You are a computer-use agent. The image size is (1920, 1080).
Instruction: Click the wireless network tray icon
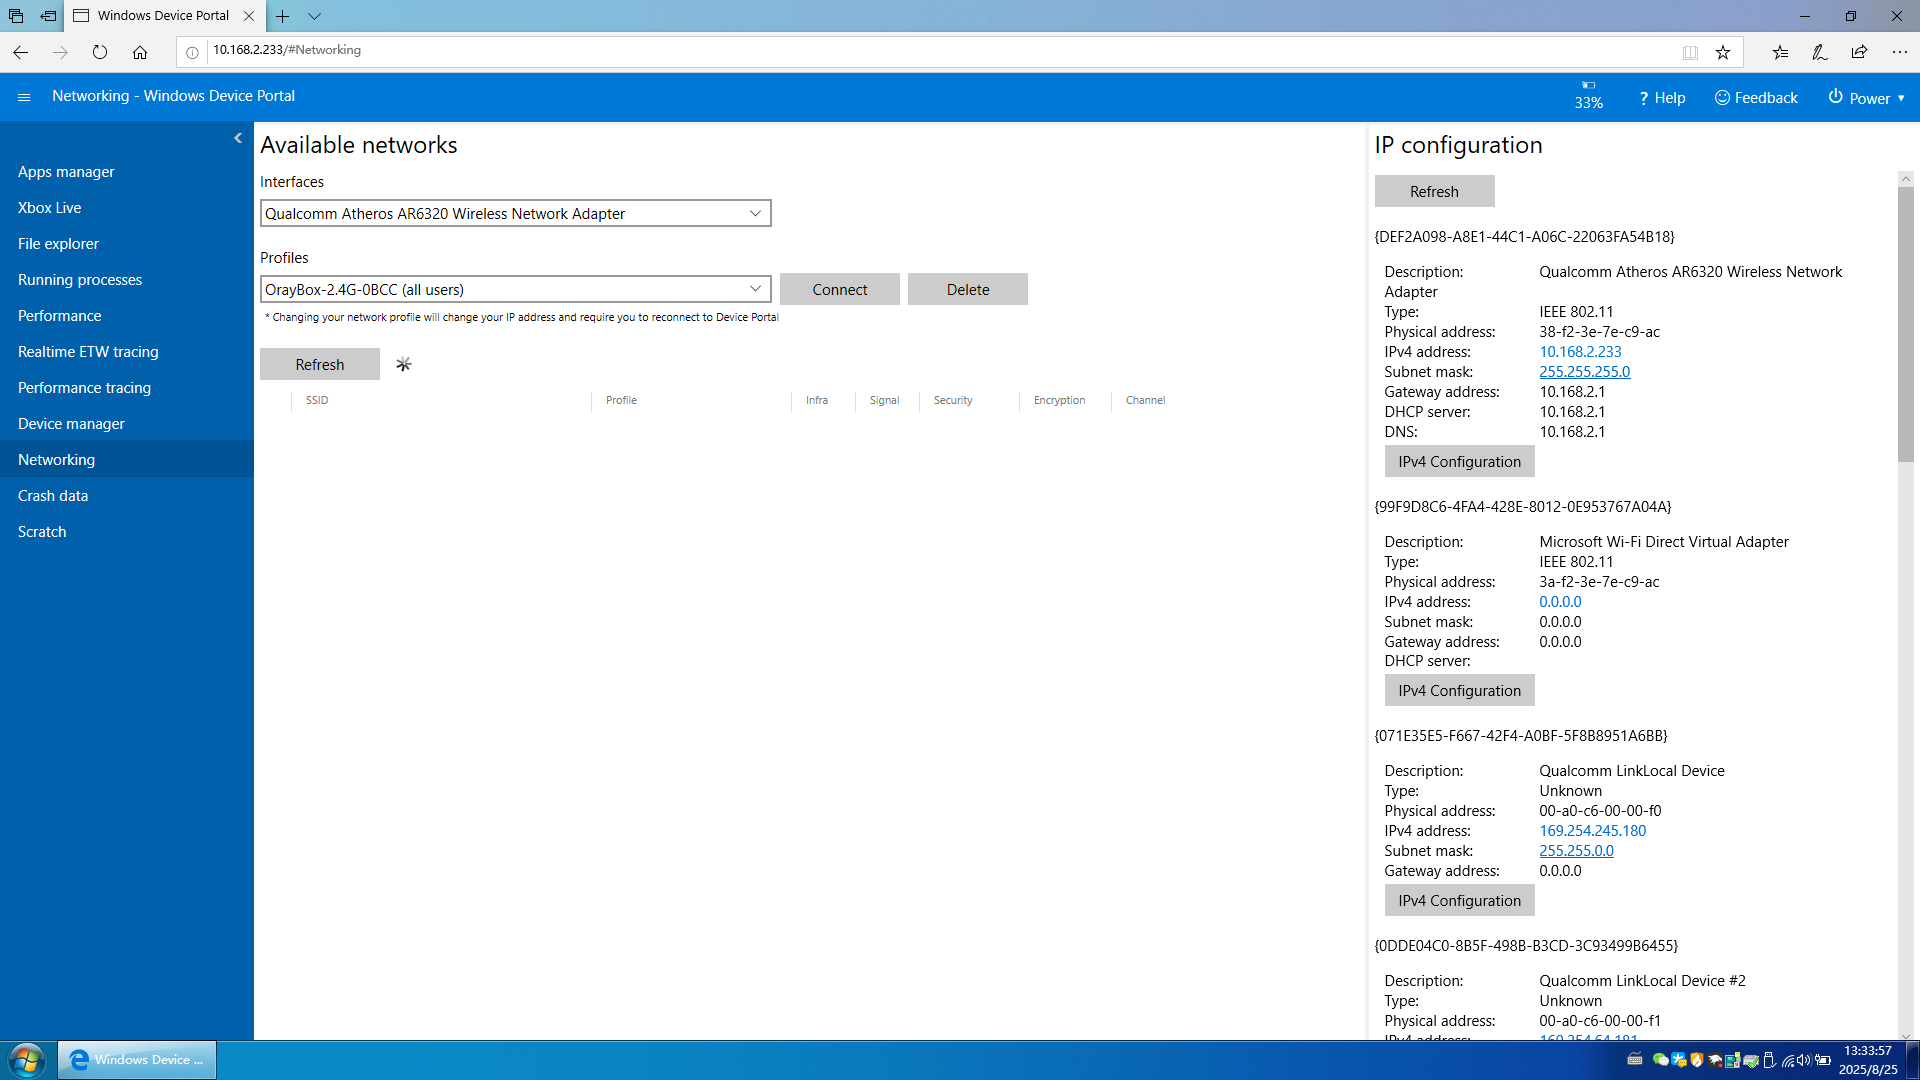[1788, 1060]
